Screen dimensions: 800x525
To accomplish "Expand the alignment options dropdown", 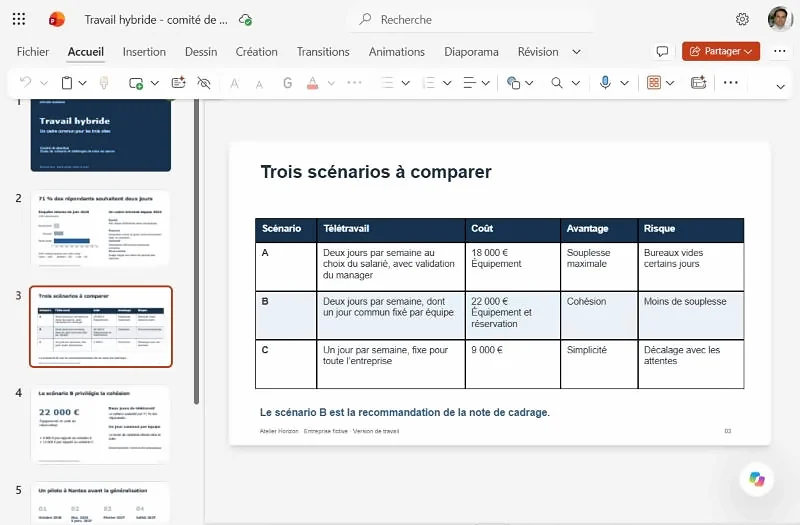I will tap(486, 83).
